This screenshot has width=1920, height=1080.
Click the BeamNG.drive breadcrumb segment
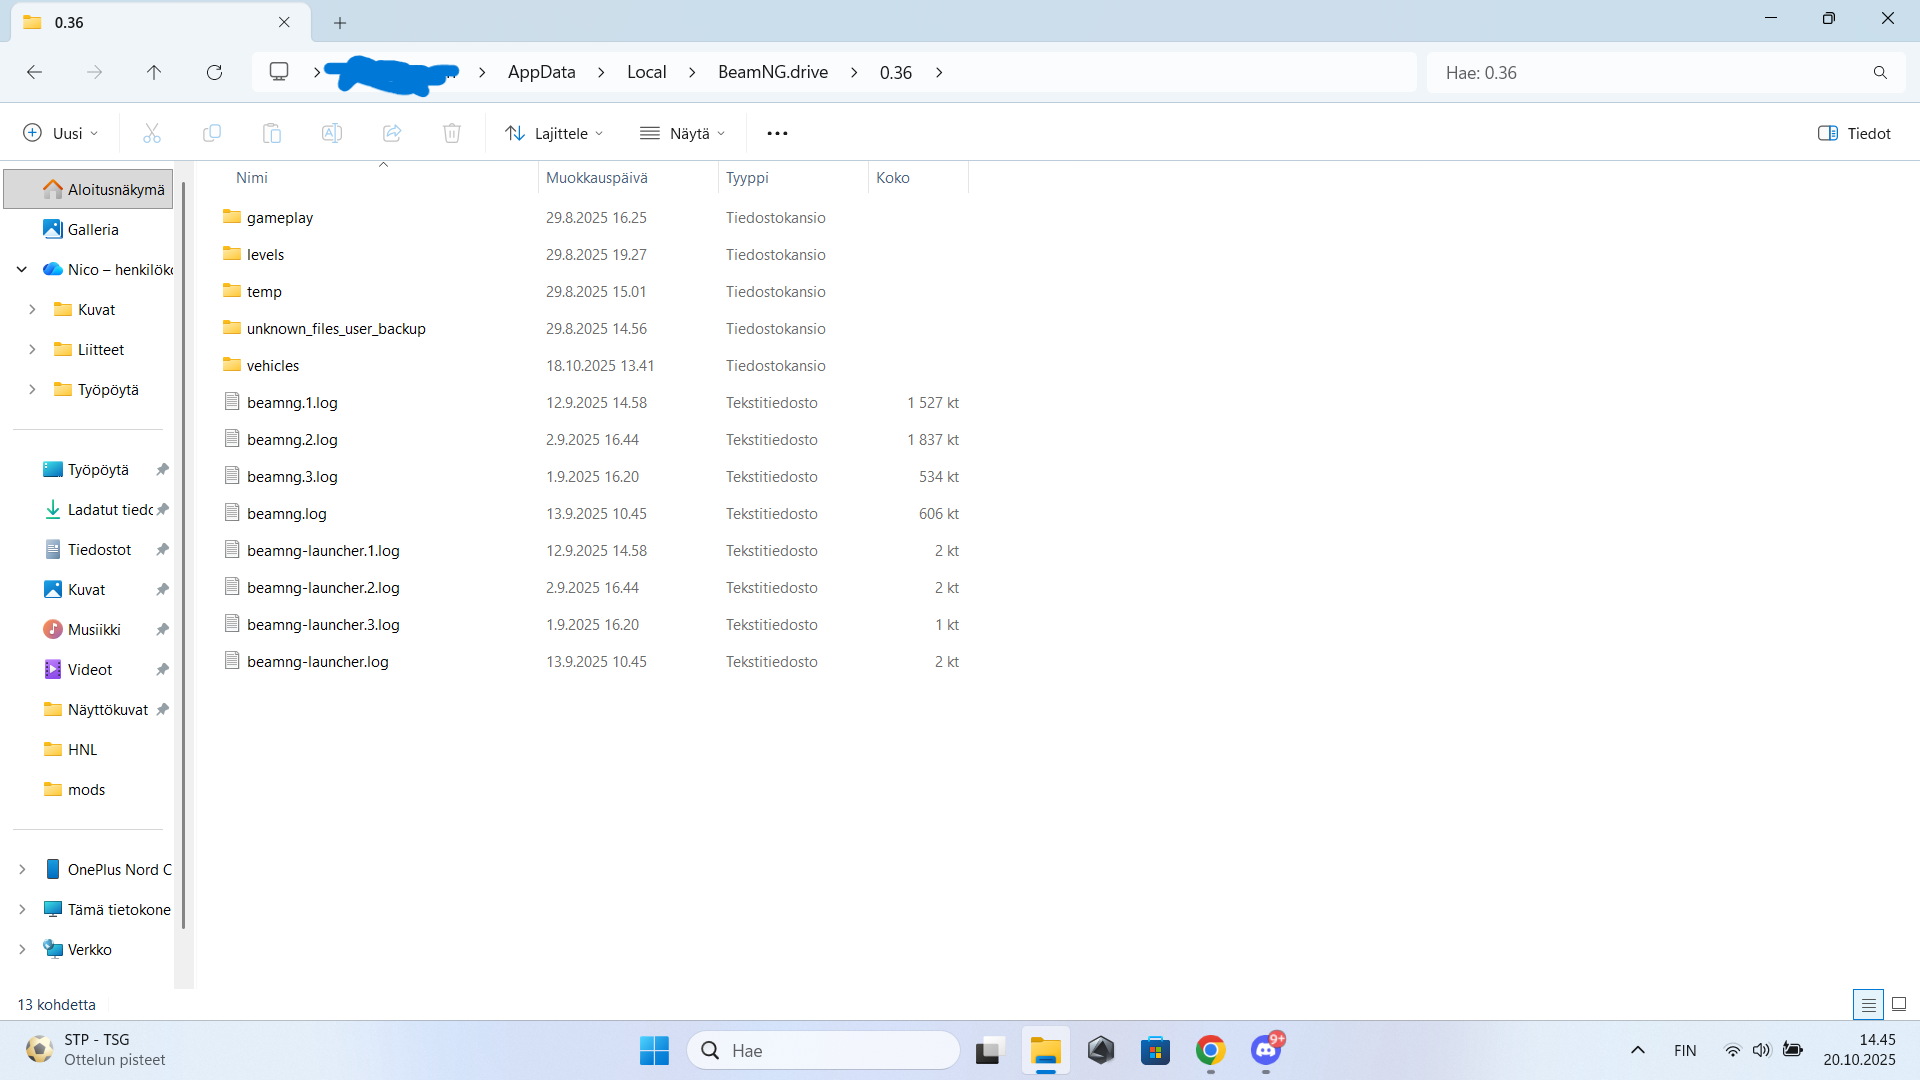click(x=772, y=72)
